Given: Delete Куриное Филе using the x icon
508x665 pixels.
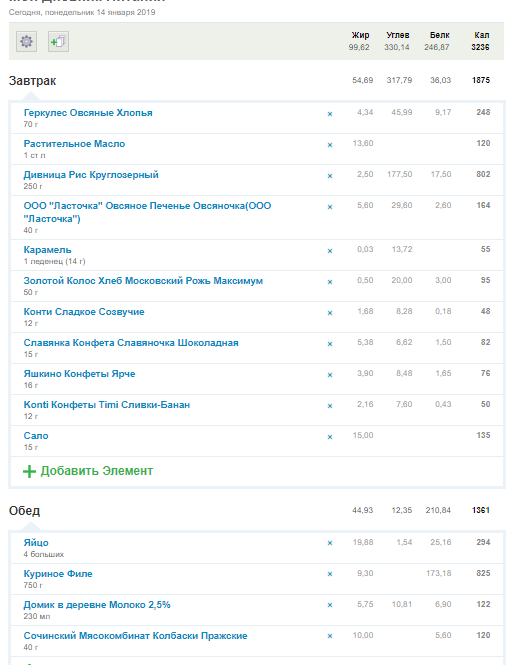Looking at the screenshot, I should [x=330, y=574].
